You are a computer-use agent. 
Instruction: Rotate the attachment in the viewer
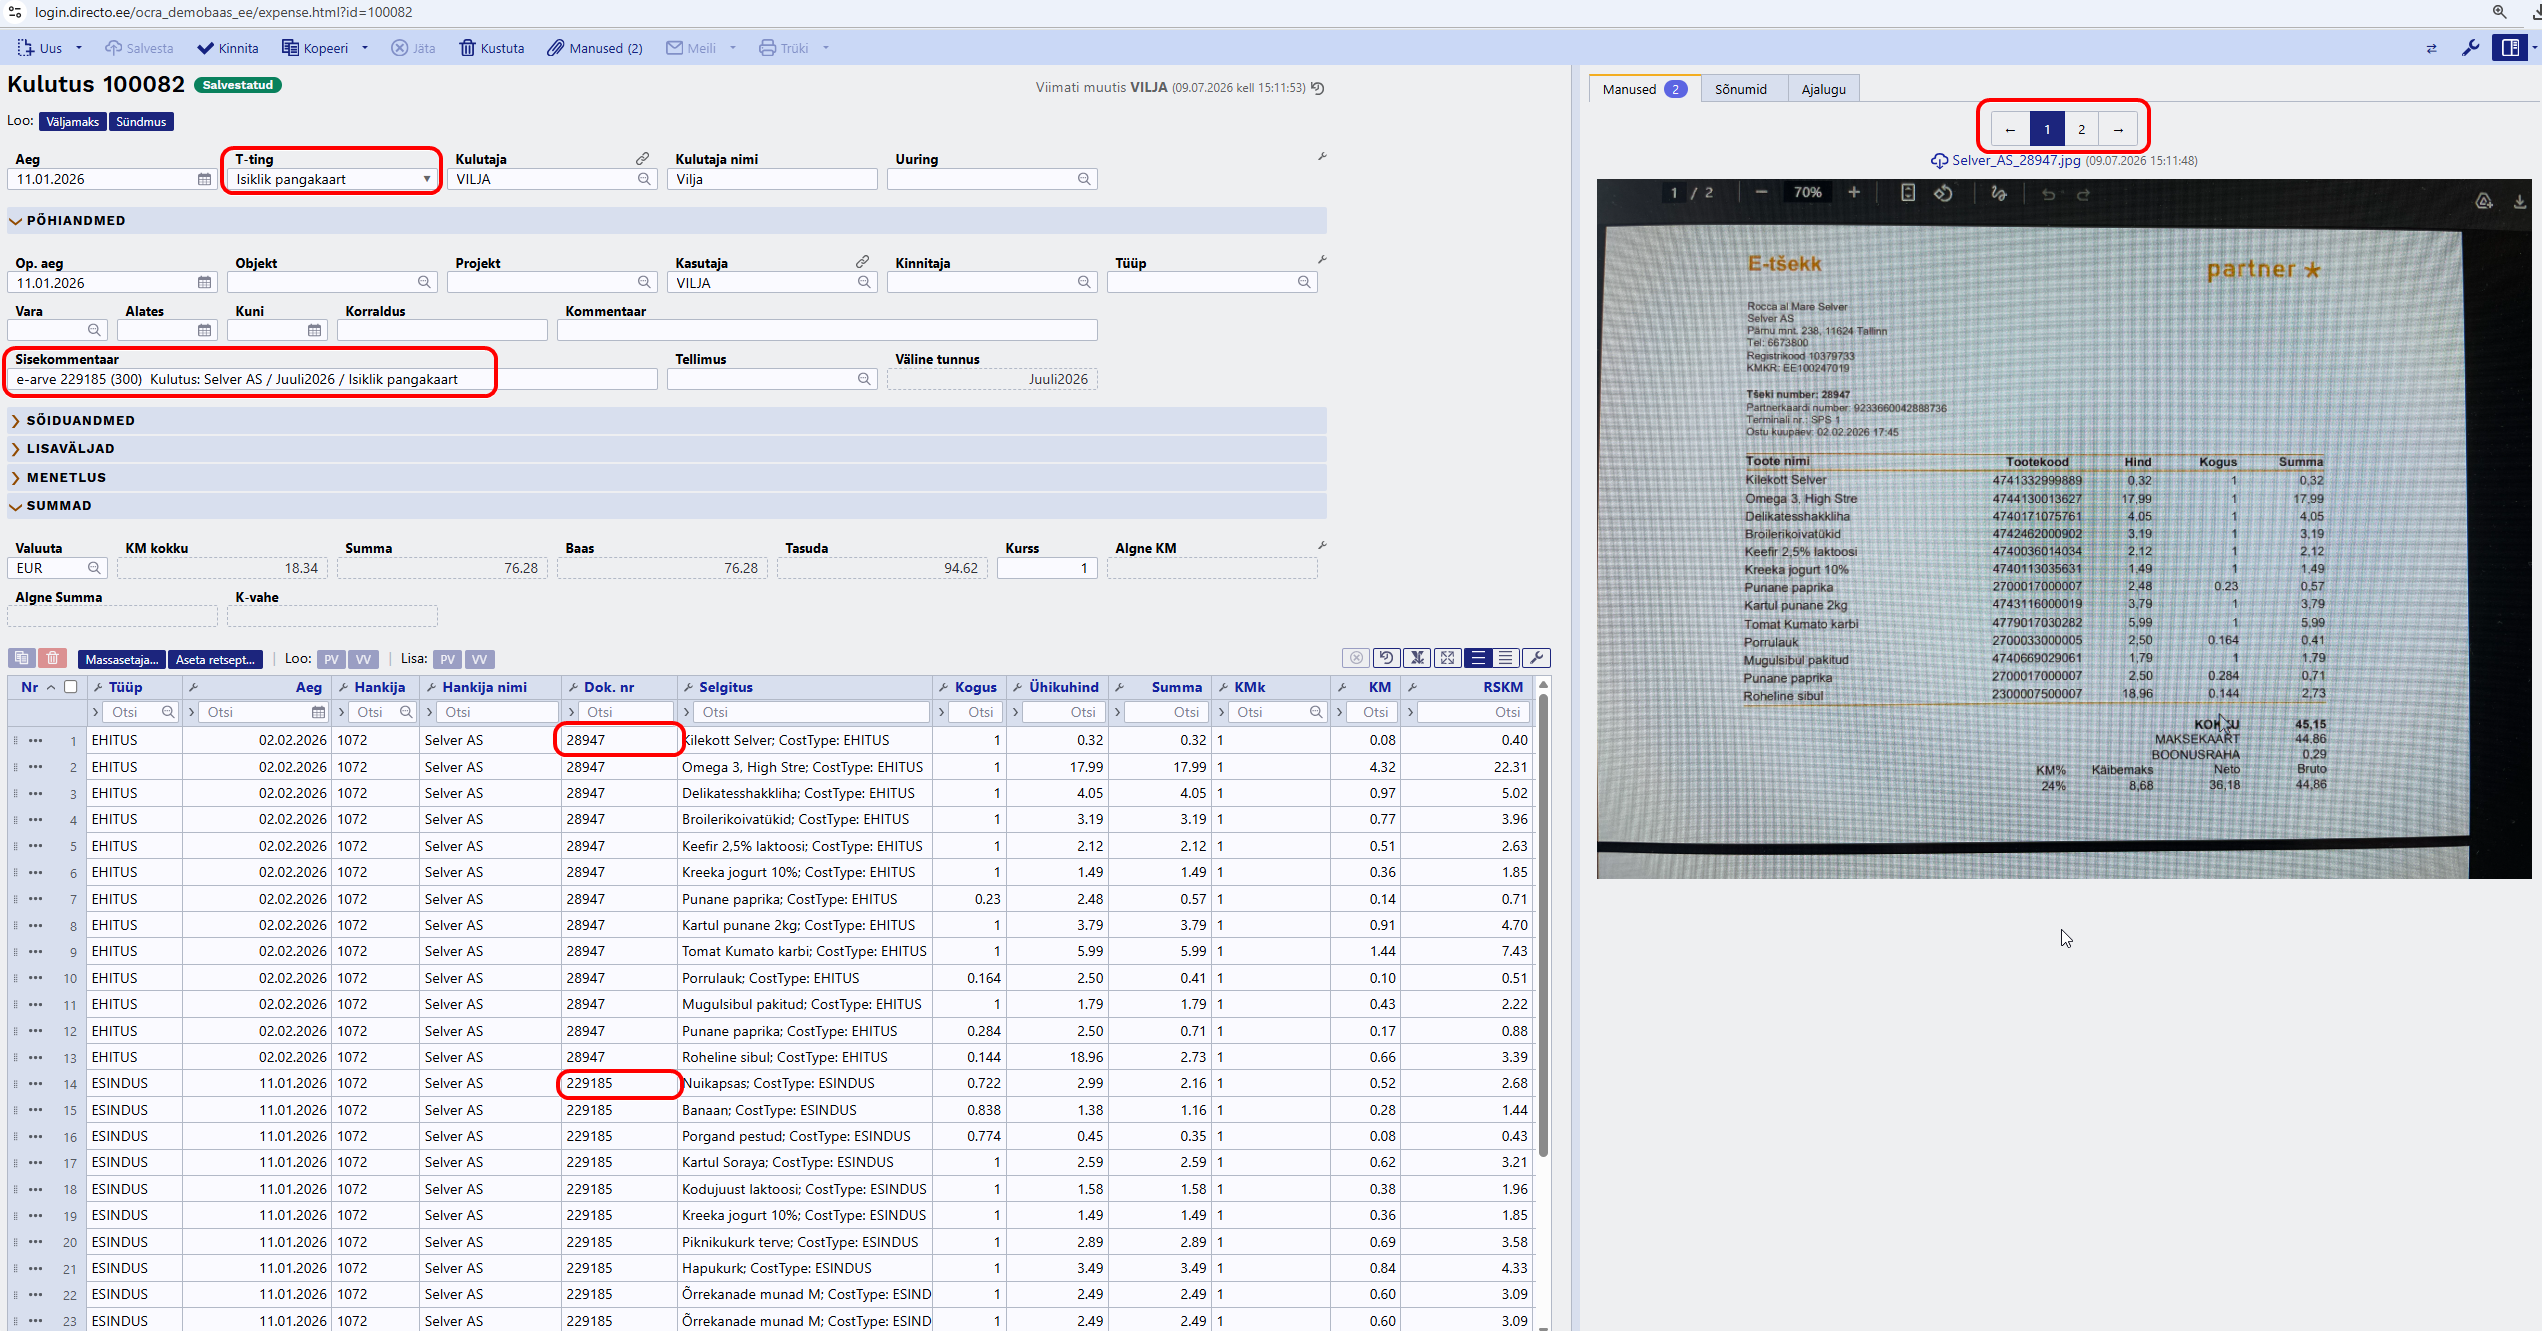[x=1943, y=193]
